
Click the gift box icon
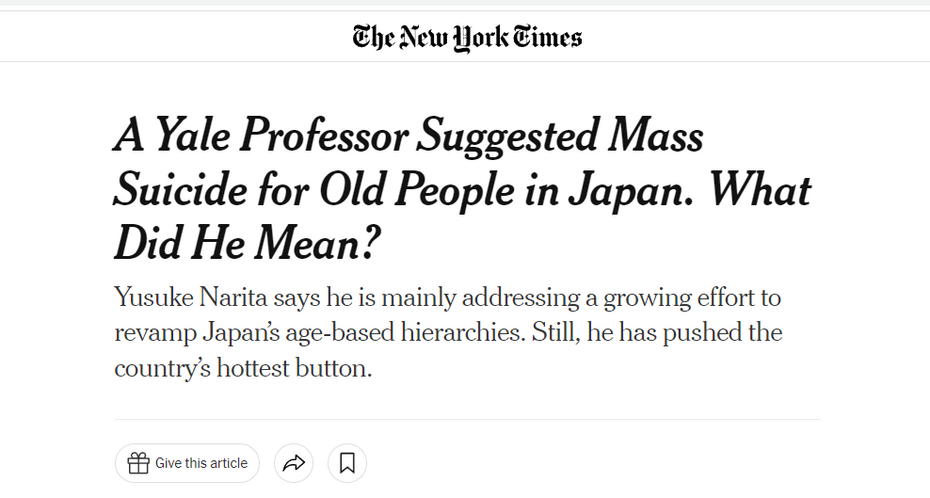[x=138, y=463]
